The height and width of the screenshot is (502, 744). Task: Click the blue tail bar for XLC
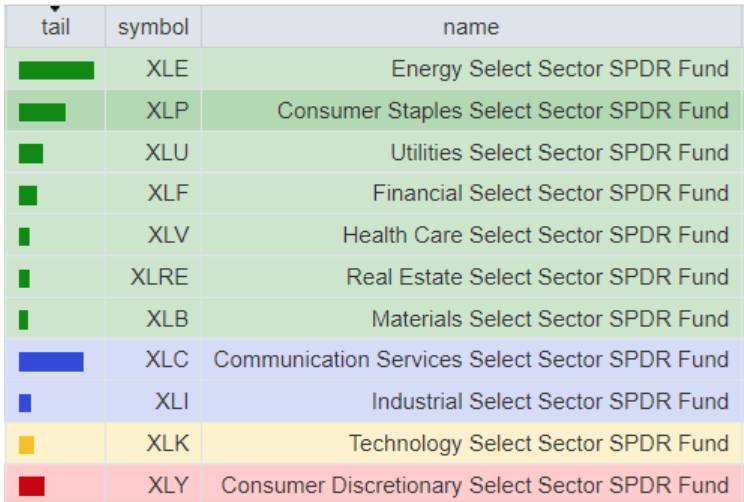coord(51,361)
